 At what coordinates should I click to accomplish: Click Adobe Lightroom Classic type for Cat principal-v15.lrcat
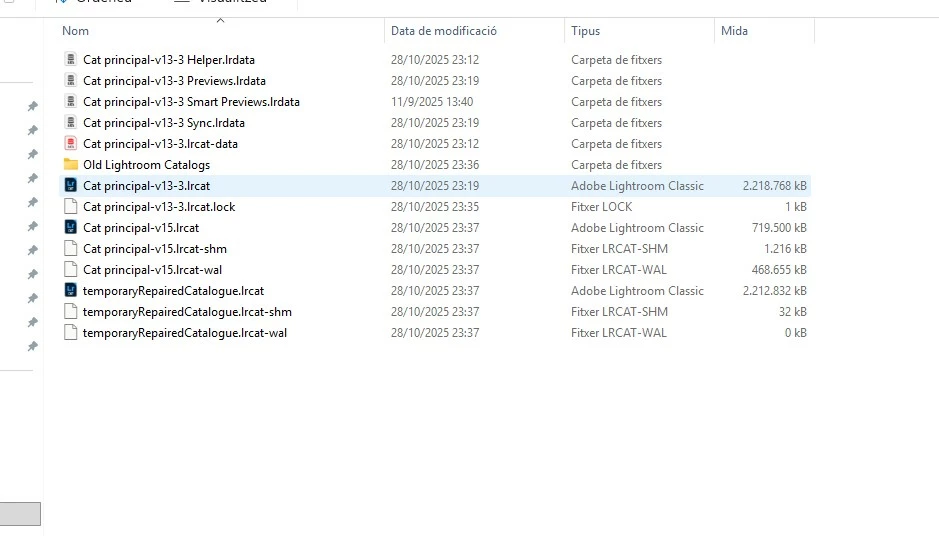tap(637, 227)
